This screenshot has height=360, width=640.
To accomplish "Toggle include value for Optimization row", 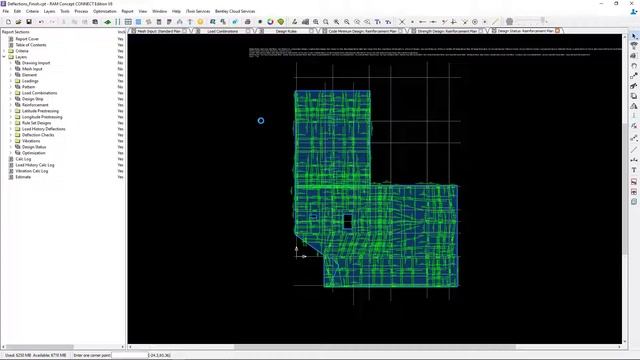I will [120, 153].
